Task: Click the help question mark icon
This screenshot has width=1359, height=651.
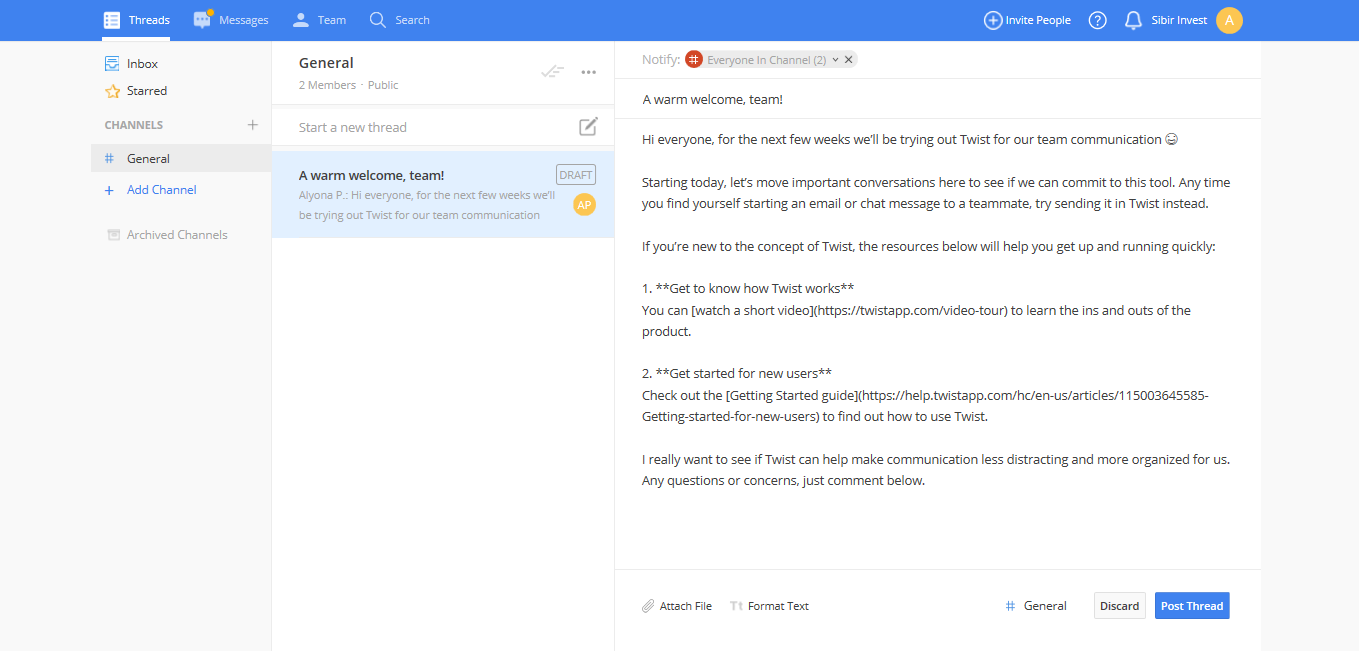Action: pos(1097,20)
